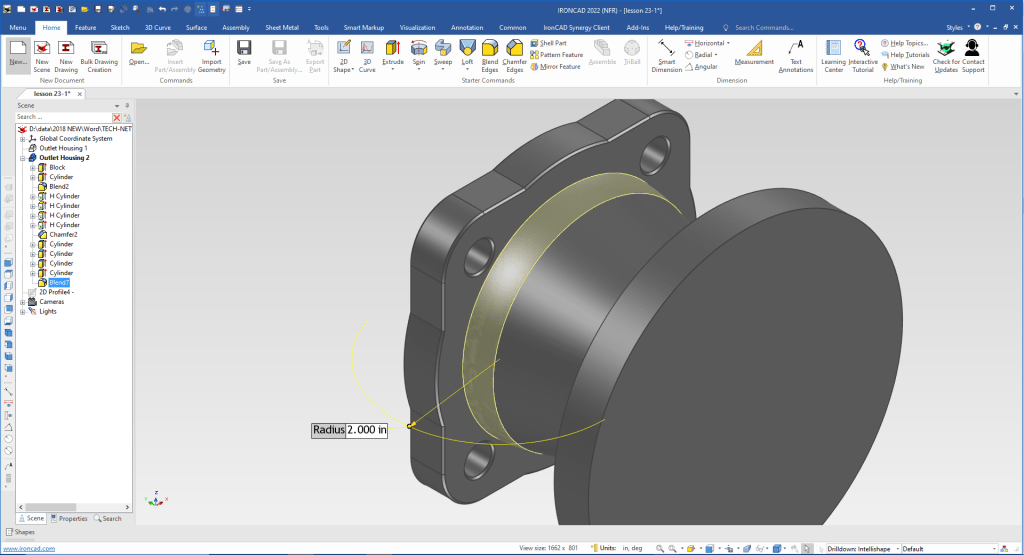1024x555 pixels.
Task: Open the Horizontal dimension dropdown
Action: click(x=728, y=43)
